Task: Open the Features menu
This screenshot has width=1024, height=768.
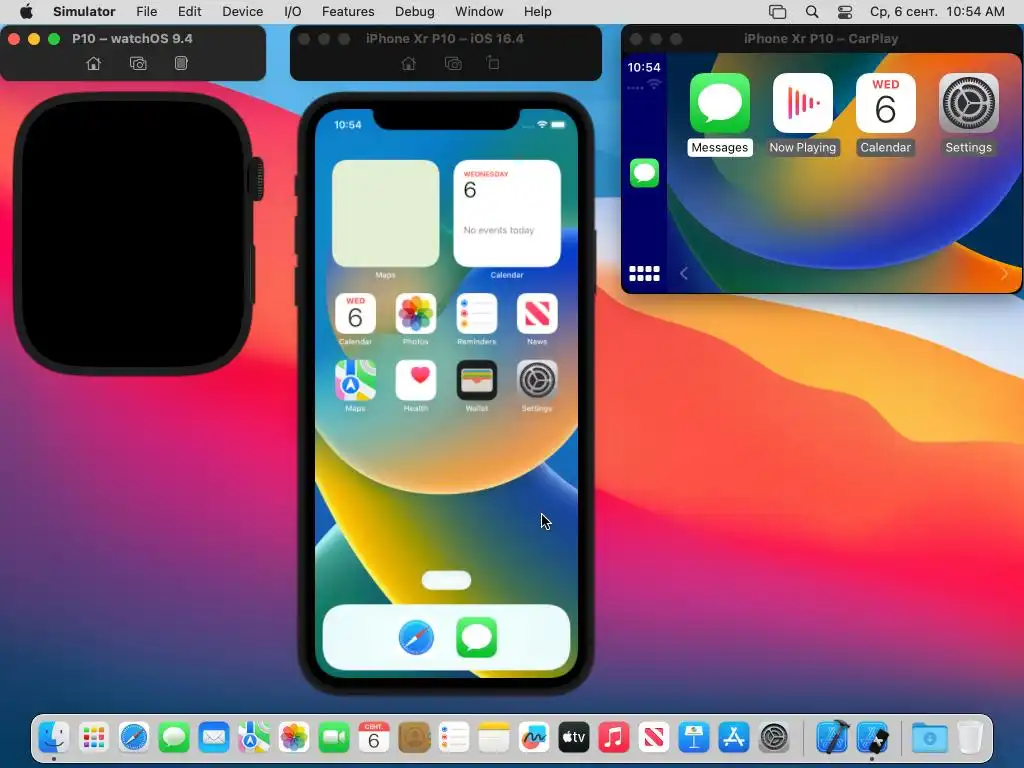Action: [348, 12]
